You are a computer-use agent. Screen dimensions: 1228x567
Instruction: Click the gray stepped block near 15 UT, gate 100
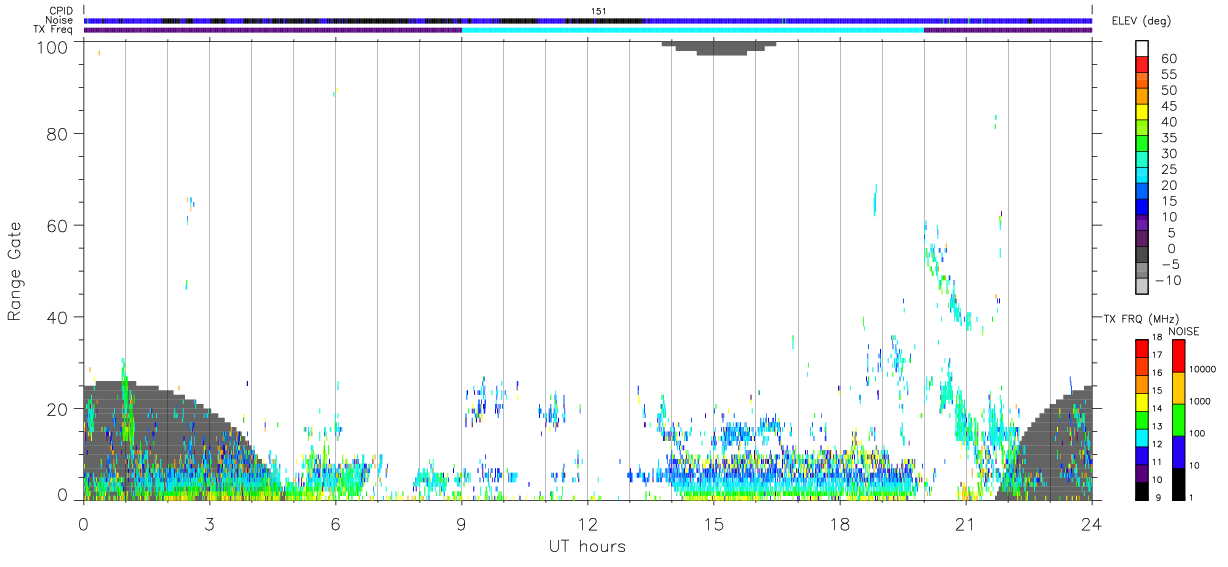[719, 48]
